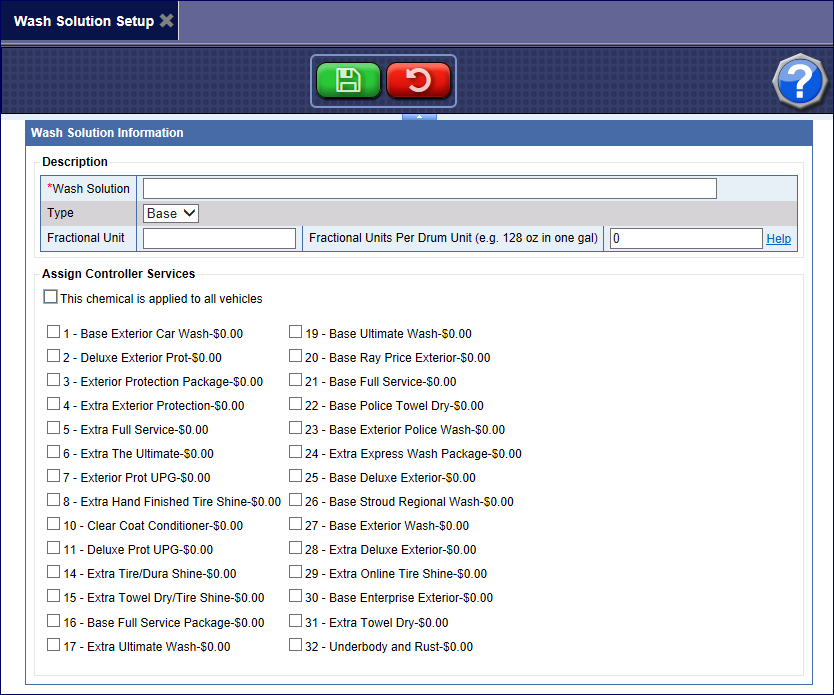
Task: Click the red Undo reset icon
Action: point(418,81)
